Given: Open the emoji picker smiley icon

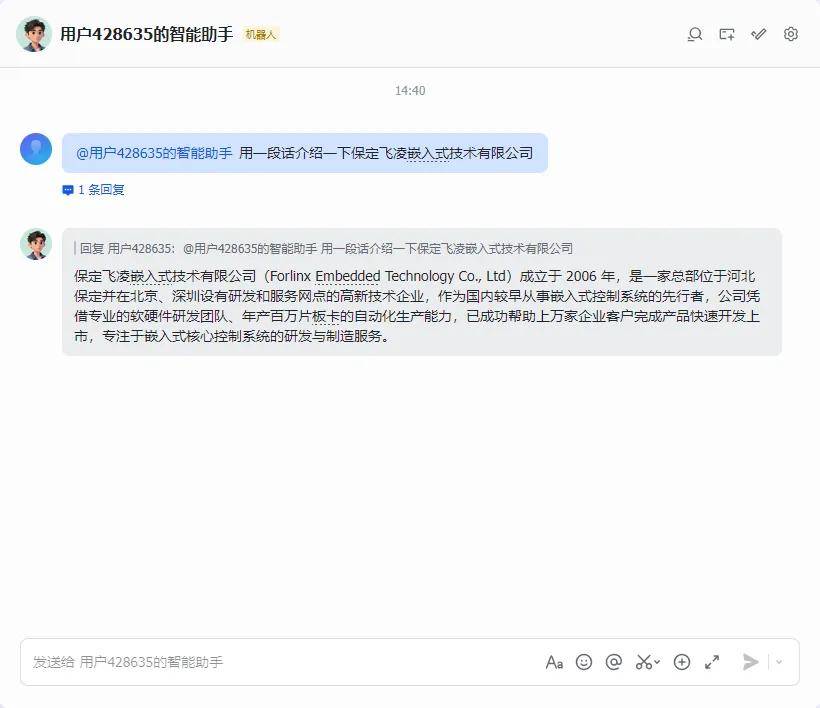Looking at the screenshot, I should pos(584,662).
